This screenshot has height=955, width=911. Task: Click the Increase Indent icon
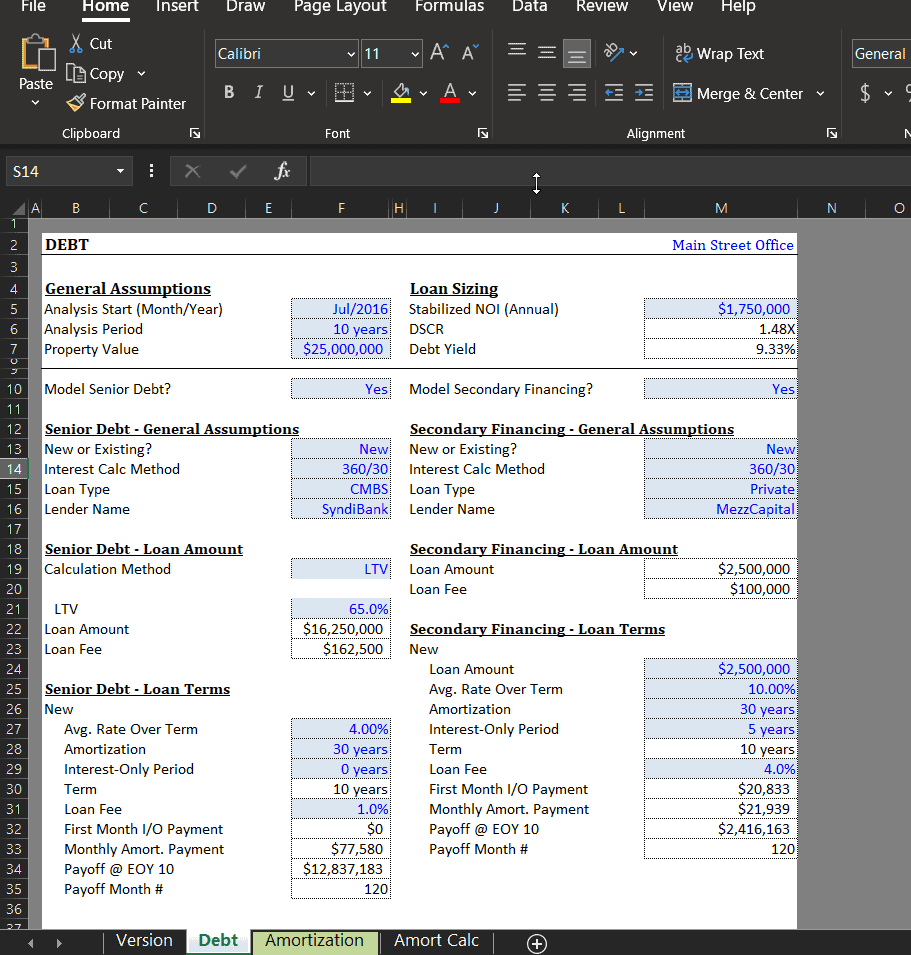pos(643,93)
